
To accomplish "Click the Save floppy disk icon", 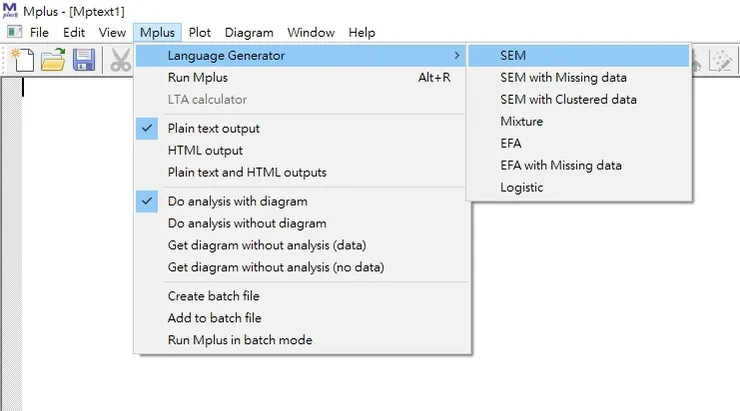I will [83, 59].
